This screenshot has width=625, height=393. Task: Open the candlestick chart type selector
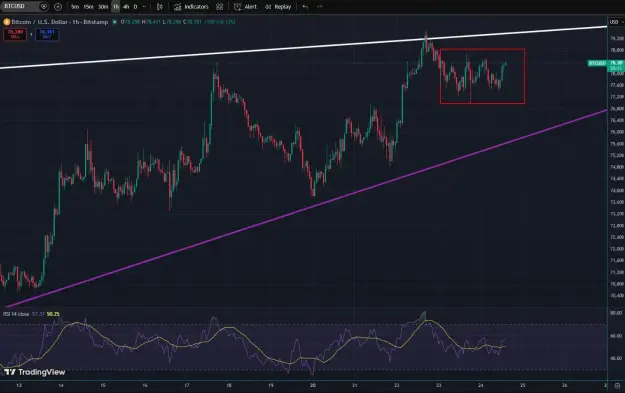click(x=159, y=7)
